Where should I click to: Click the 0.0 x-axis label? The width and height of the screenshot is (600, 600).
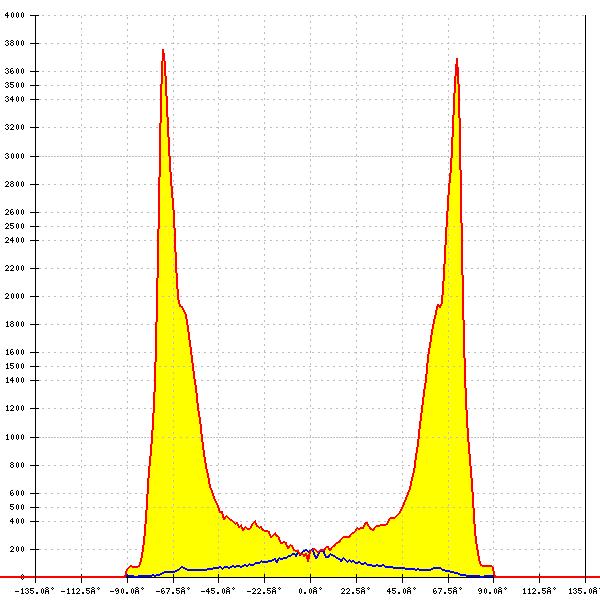click(x=310, y=591)
